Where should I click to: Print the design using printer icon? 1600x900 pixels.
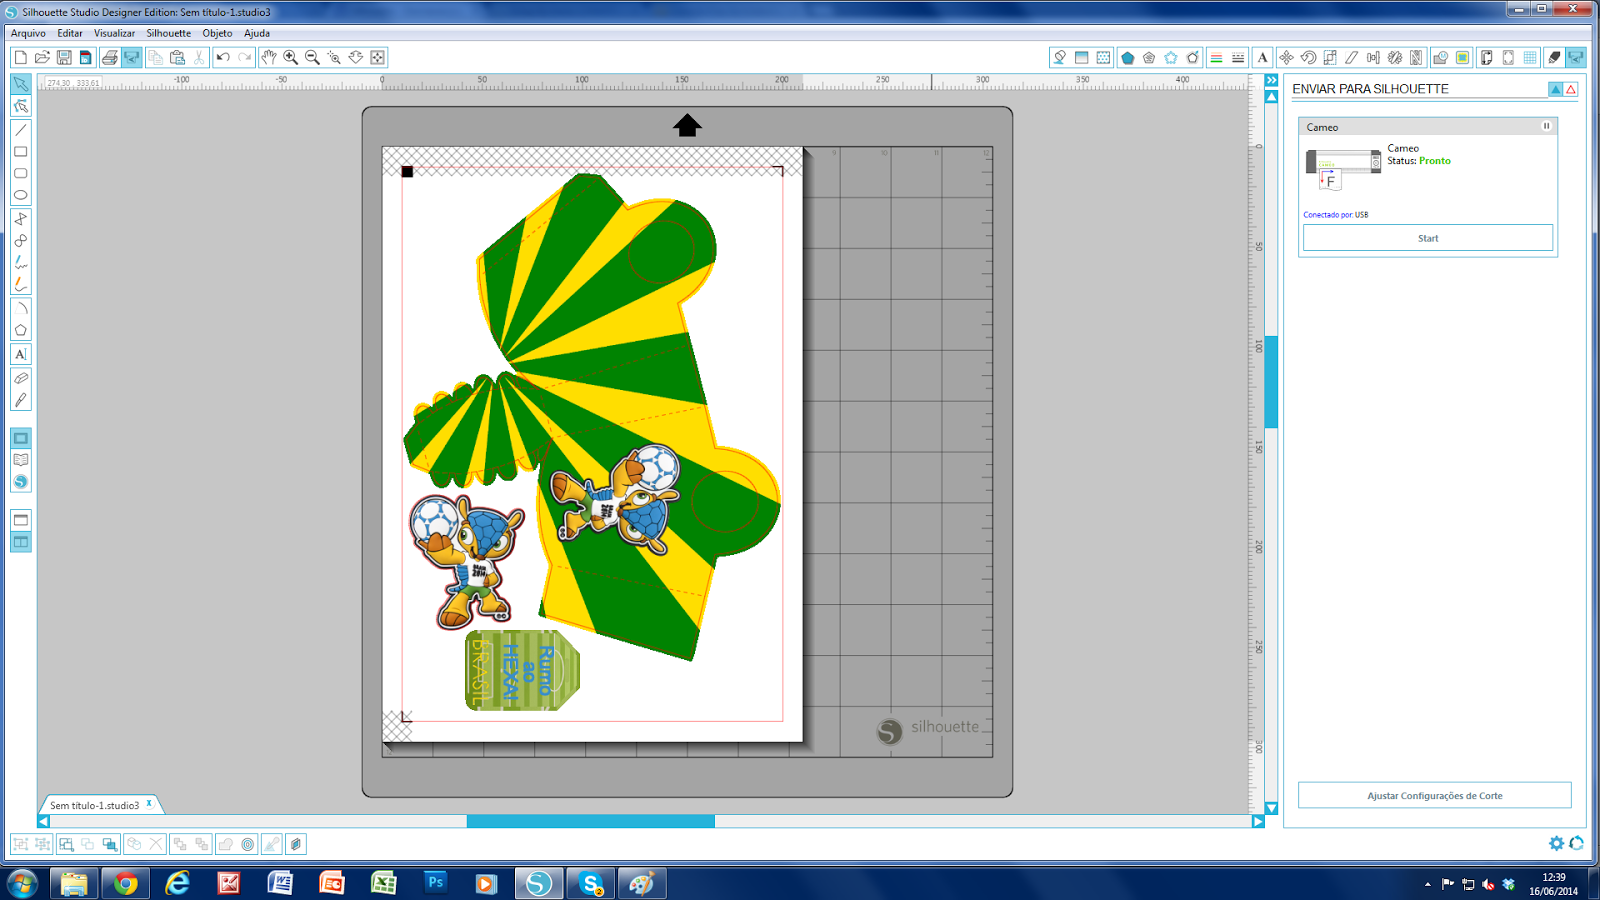coord(110,58)
